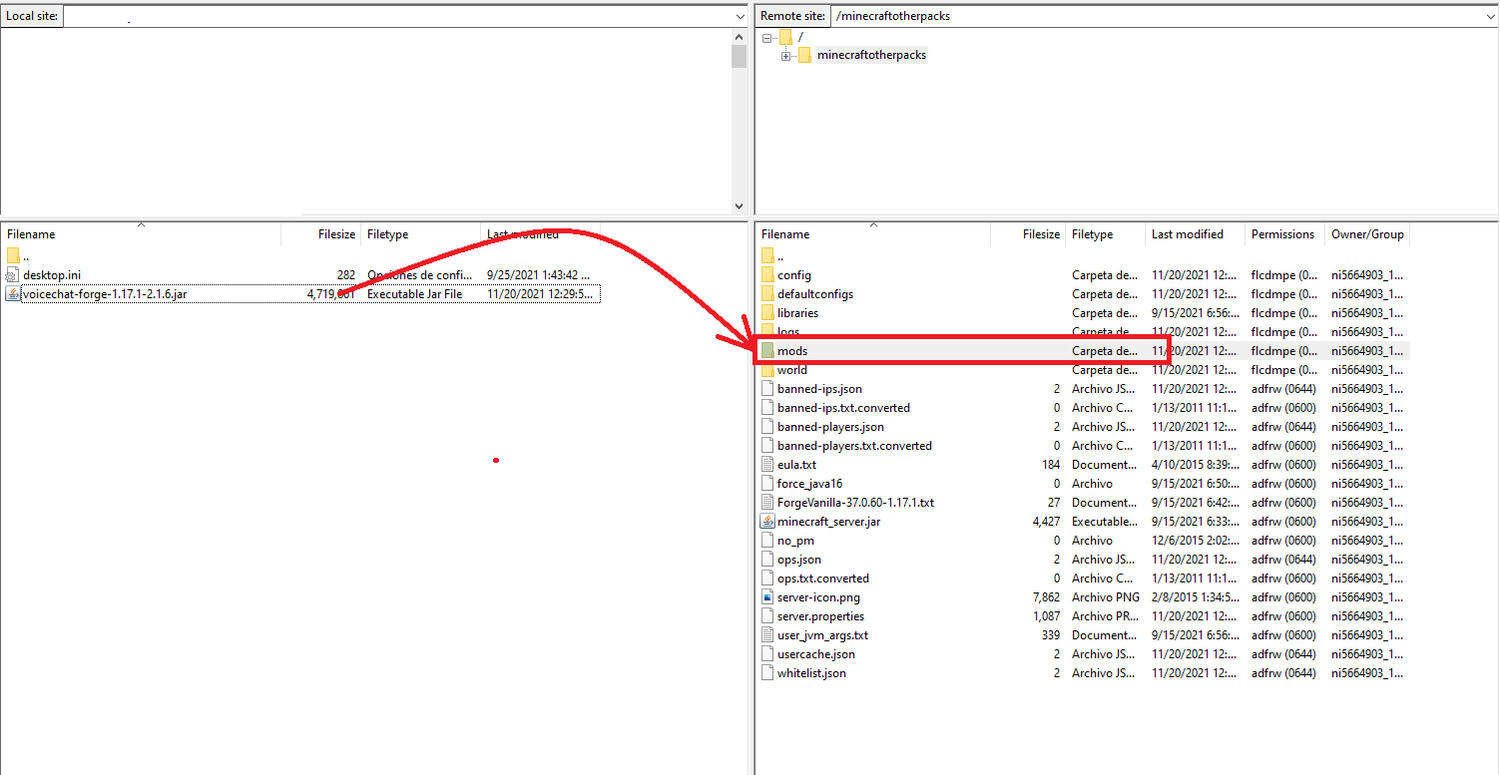Sort remote list by Permissions column

[x=1282, y=235]
